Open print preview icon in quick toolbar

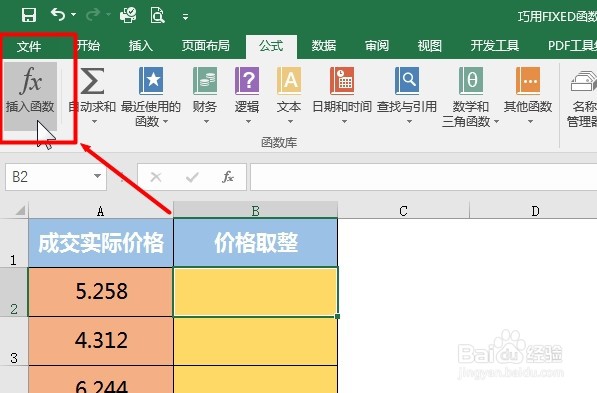coord(157,16)
